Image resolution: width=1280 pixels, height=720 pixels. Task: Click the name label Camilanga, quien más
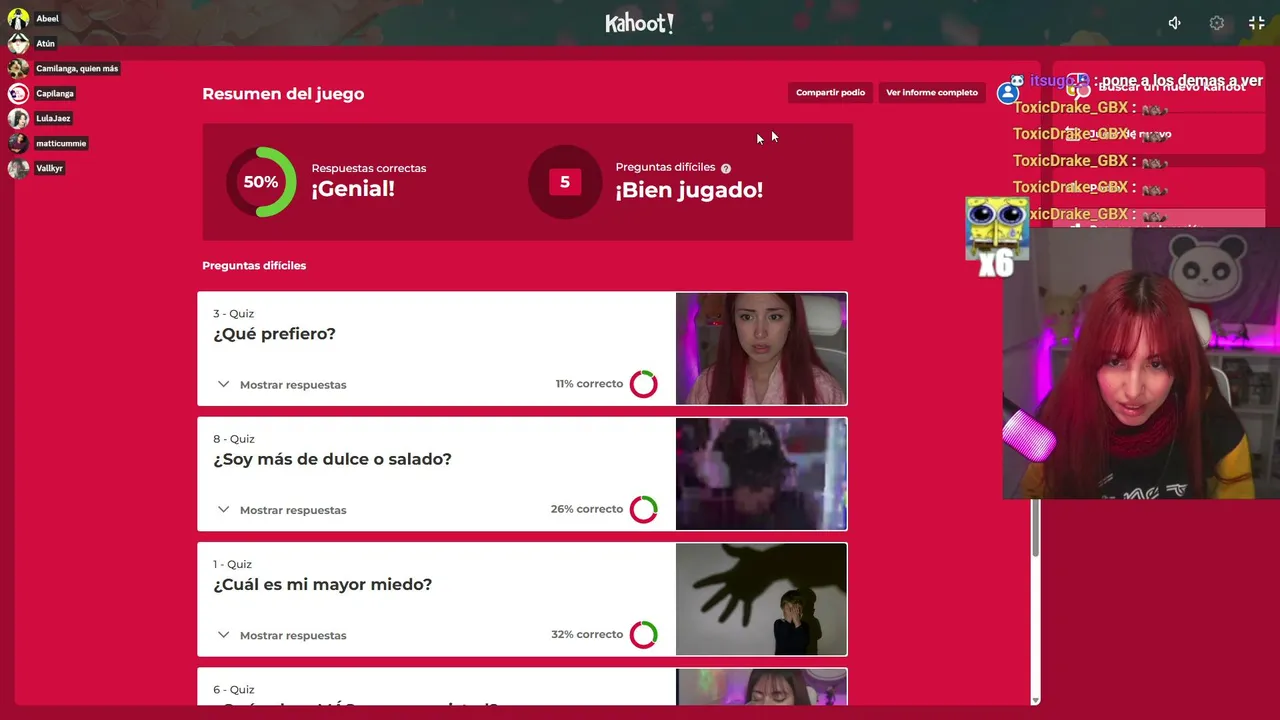point(77,68)
